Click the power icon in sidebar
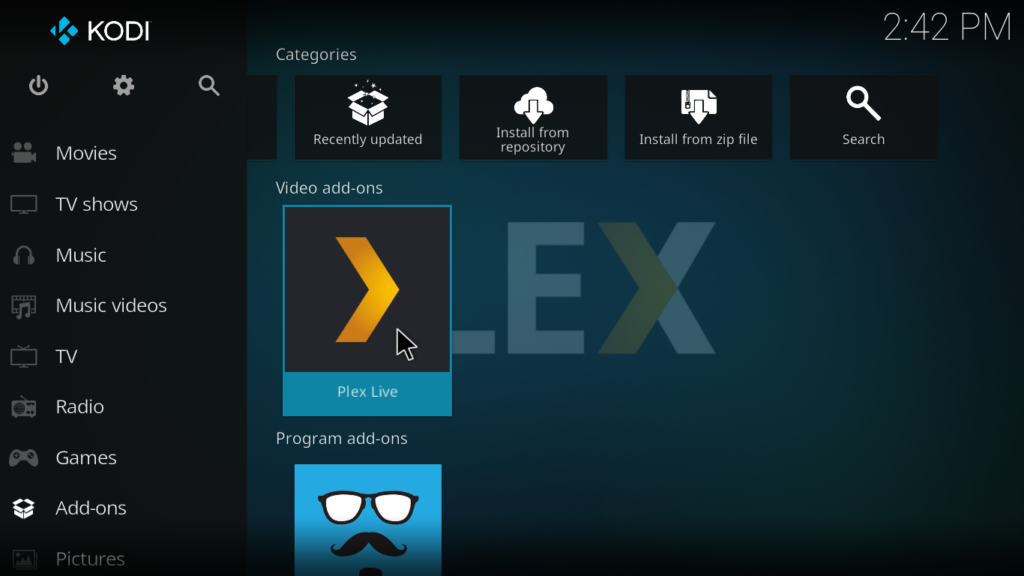 38,86
